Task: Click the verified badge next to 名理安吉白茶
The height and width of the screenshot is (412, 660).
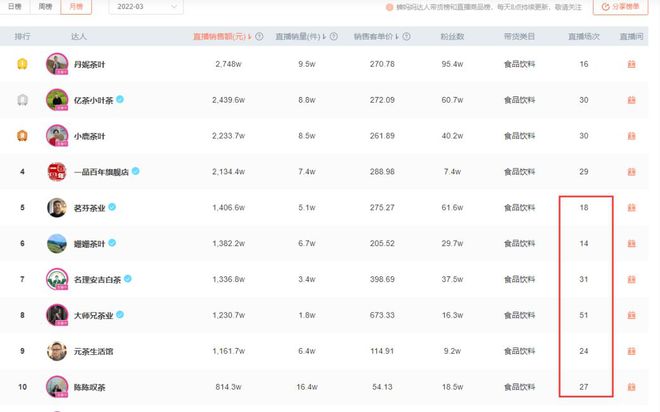Action: click(x=128, y=279)
